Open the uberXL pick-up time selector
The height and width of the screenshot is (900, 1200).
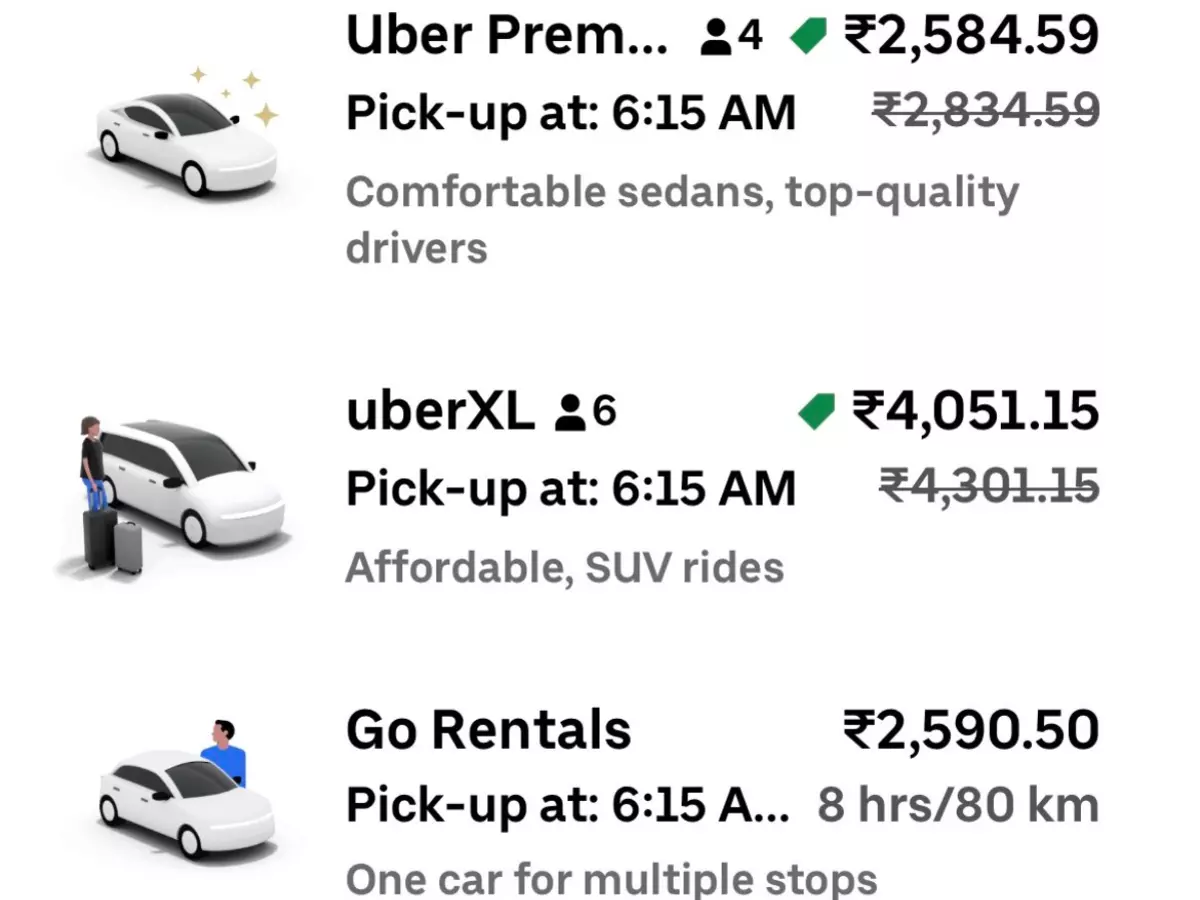[x=570, y=489]
